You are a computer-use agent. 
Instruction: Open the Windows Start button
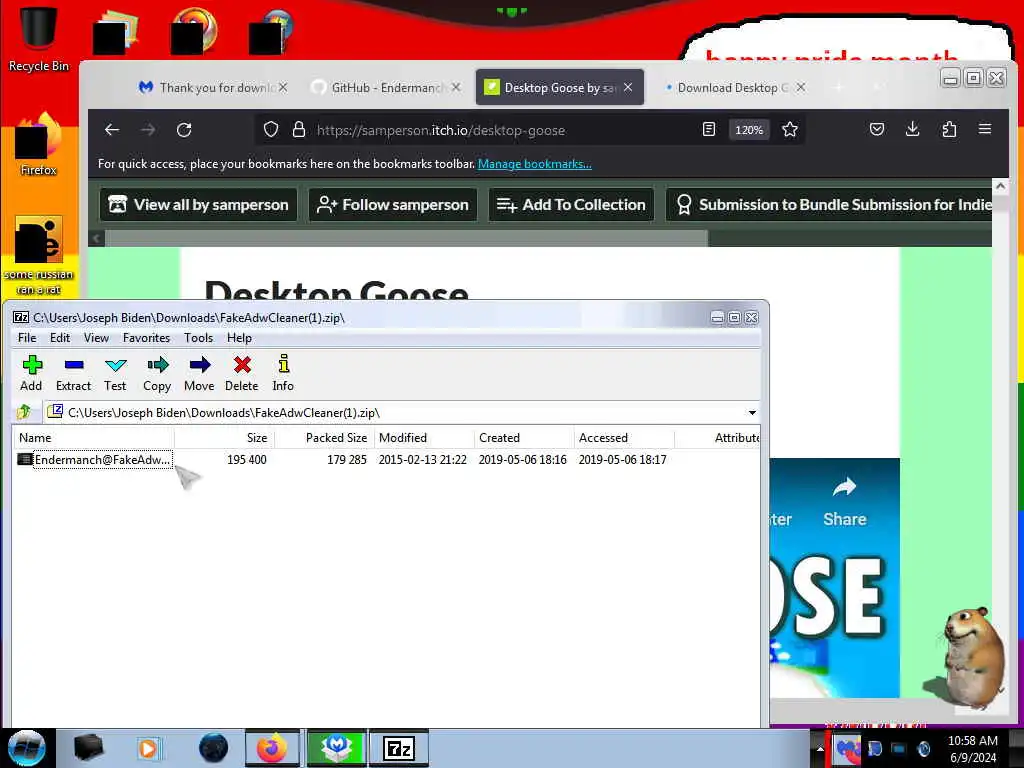(27, 748)
